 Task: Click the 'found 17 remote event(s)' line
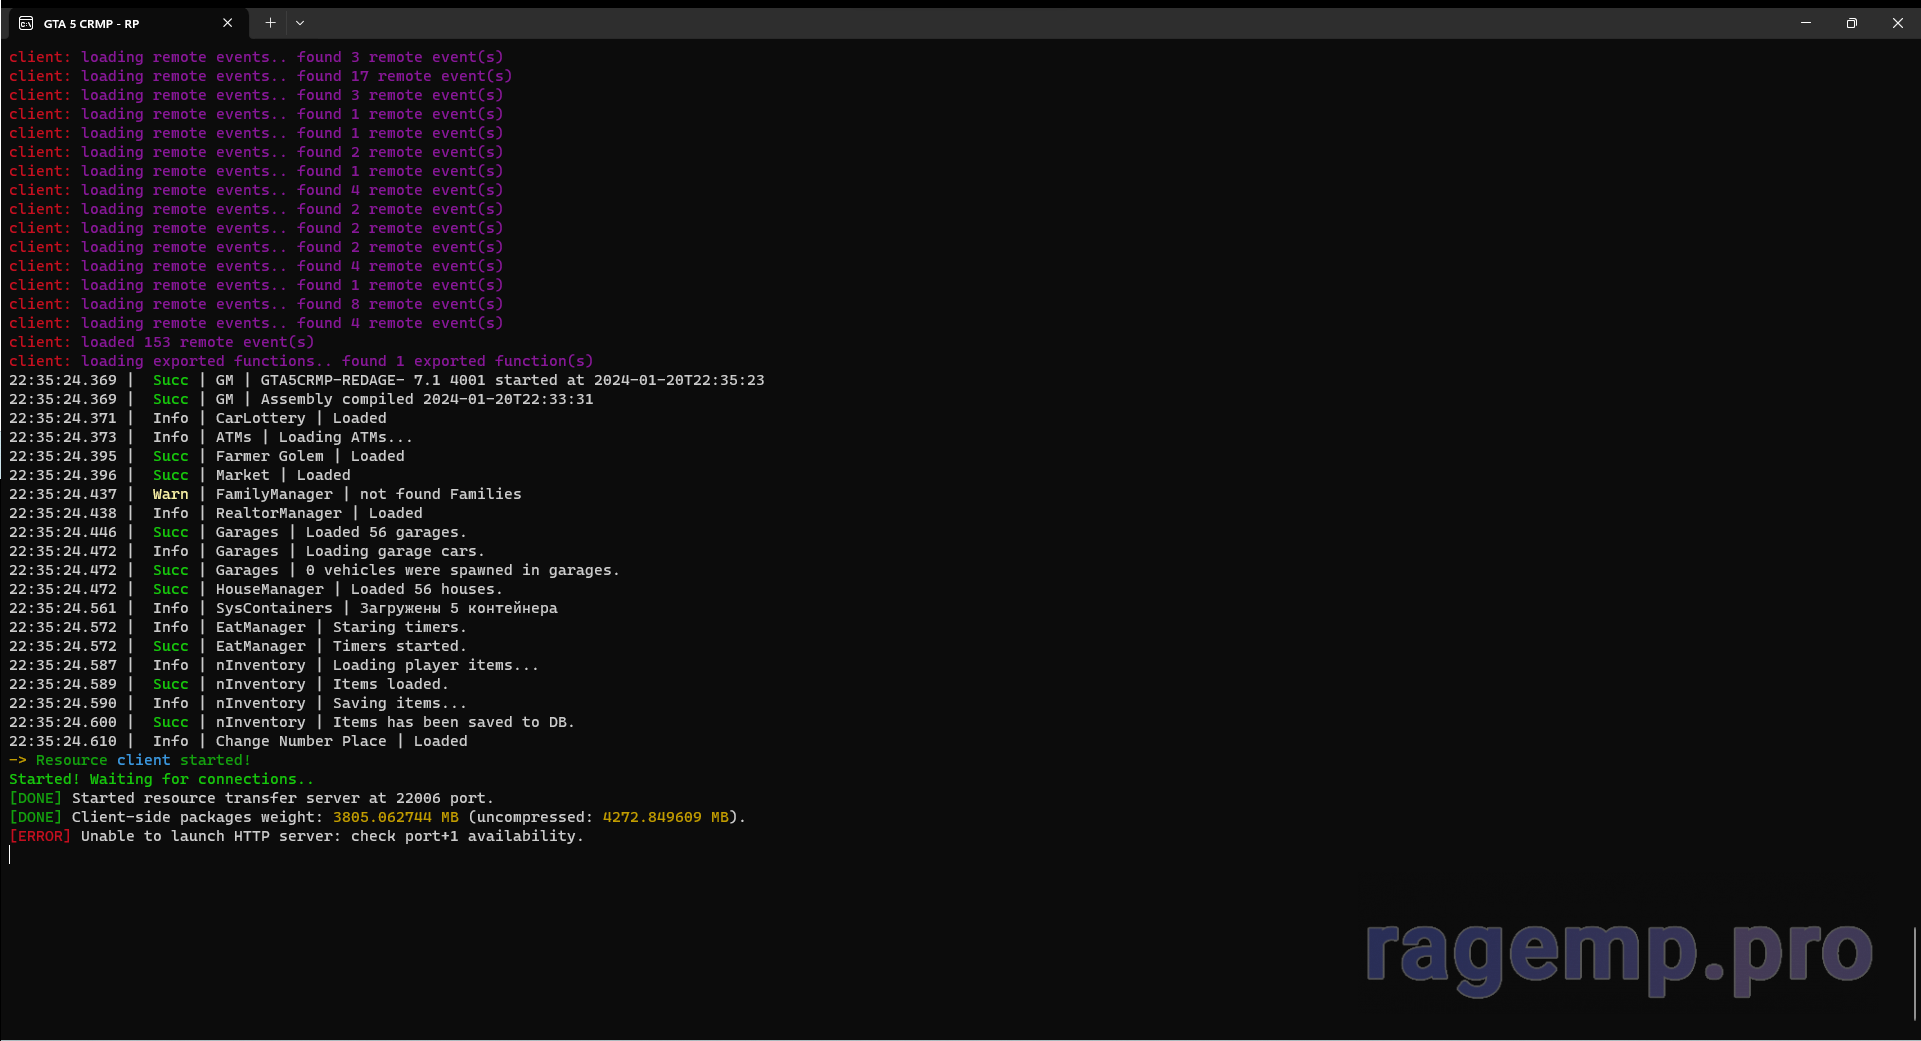pyautogui.click(x=260, y=76)
